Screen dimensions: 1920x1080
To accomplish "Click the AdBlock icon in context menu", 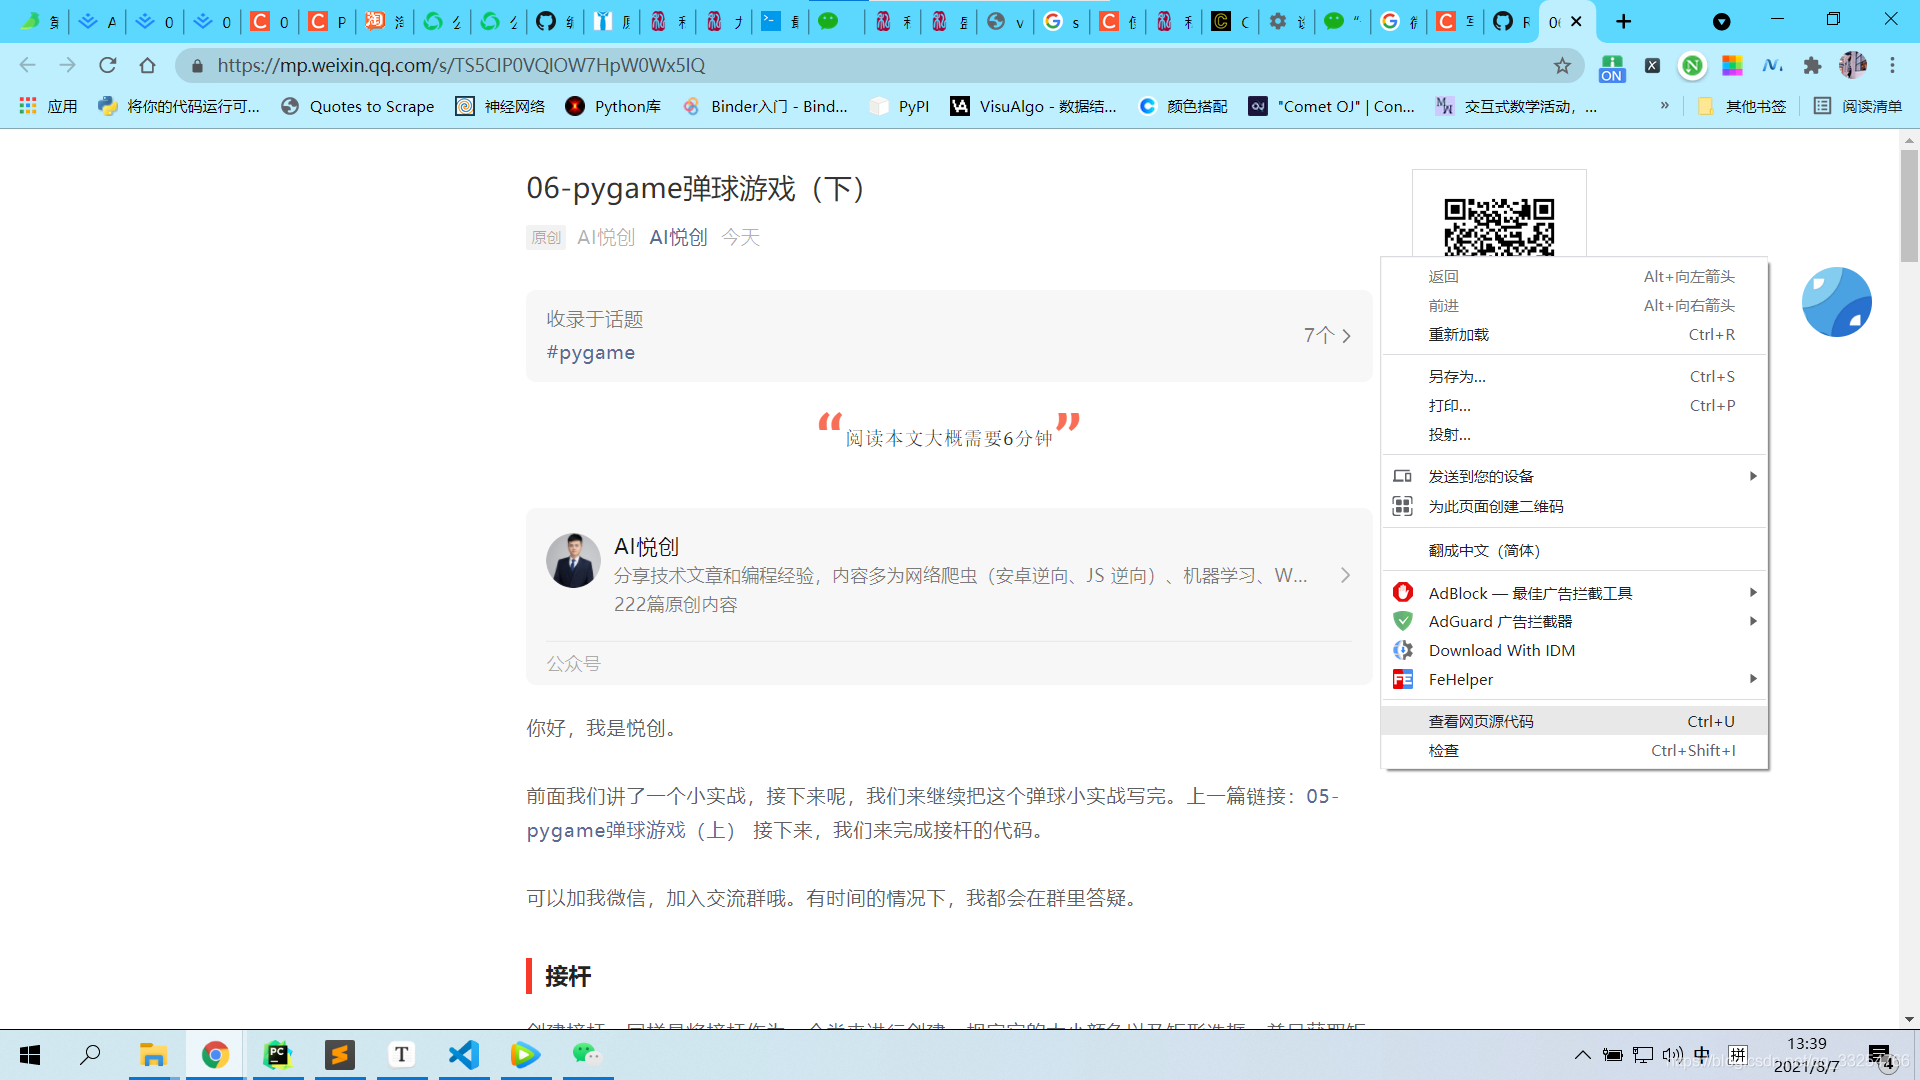I will pyautogui.click(x=1403, y=593).
